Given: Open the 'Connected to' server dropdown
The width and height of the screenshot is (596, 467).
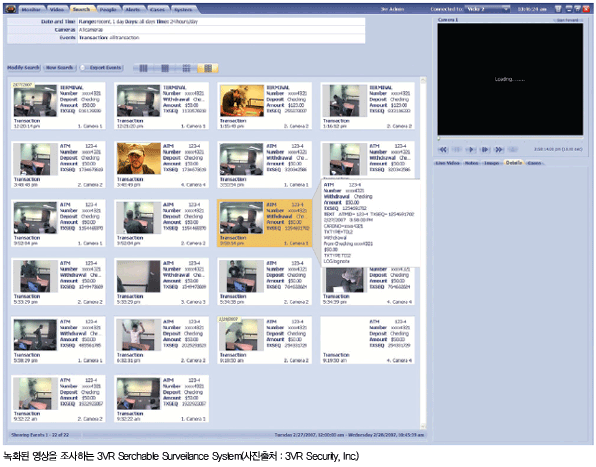Looking at the screenshot, I should click(x=488, y=9).
